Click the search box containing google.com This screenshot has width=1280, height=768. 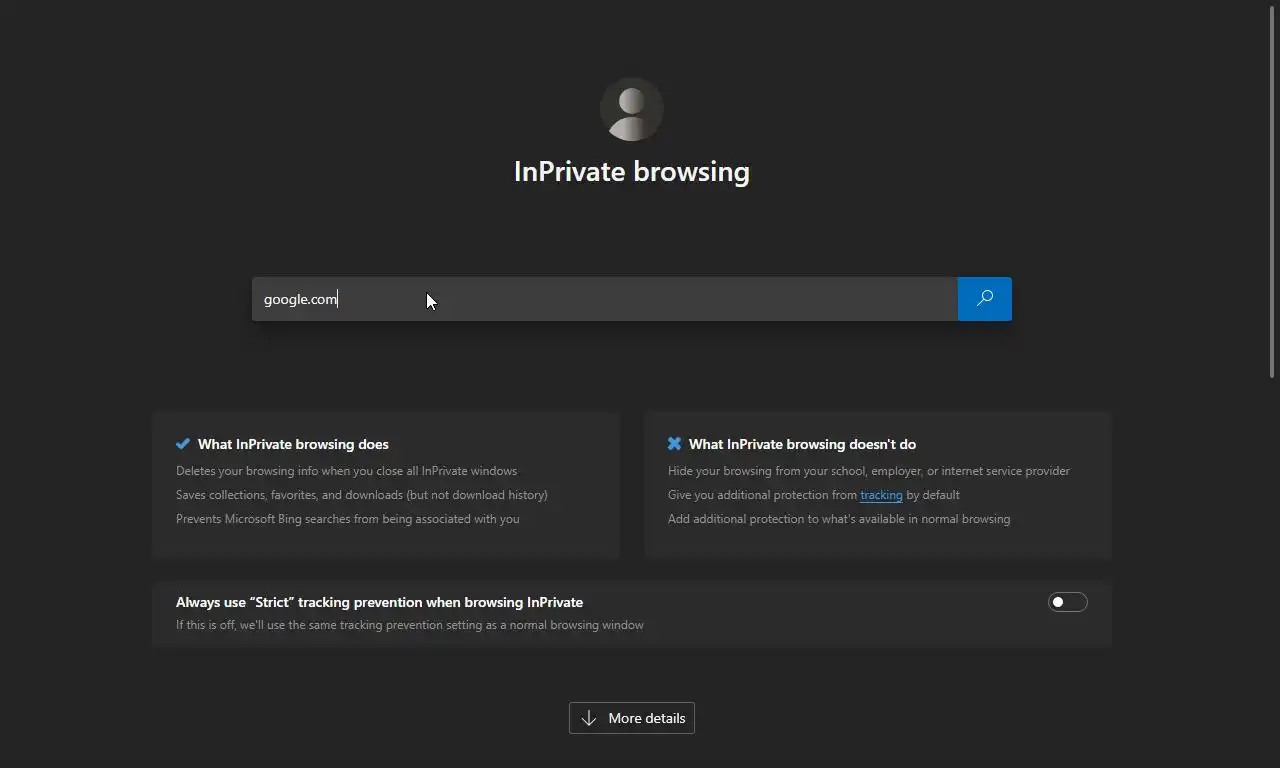(x=605, y=299)
